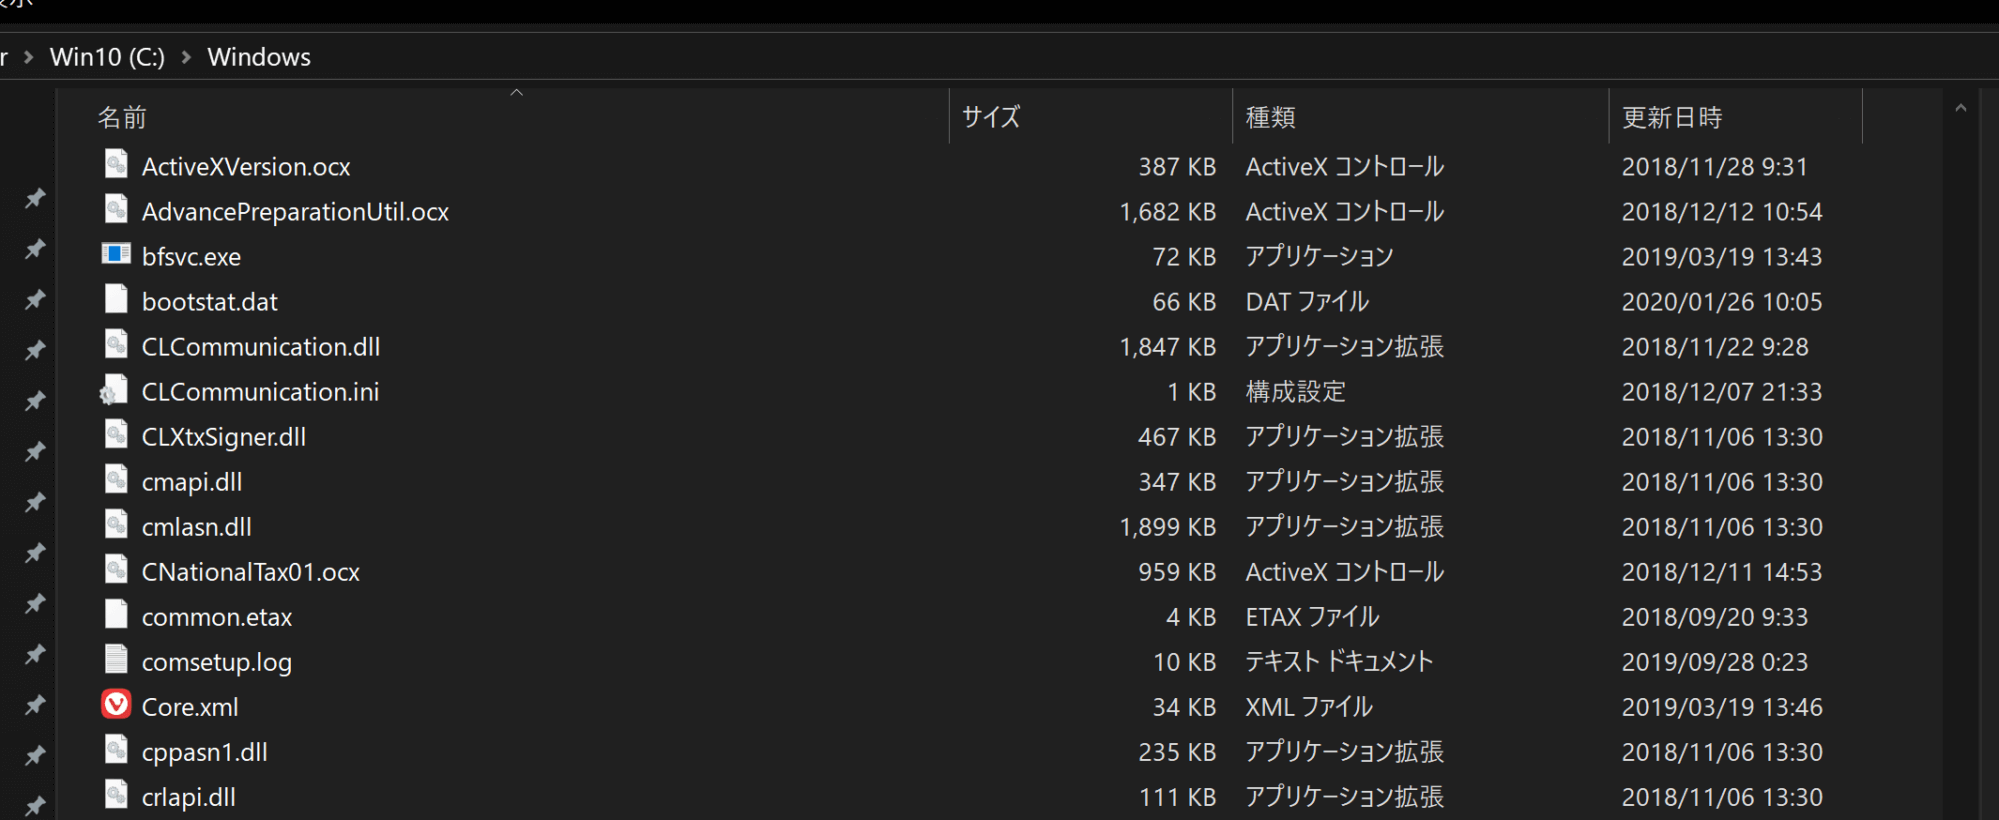The image size is (1999, 820).
Task: Select file name ActiveXVersion.ocx
Action: (246, 167)
